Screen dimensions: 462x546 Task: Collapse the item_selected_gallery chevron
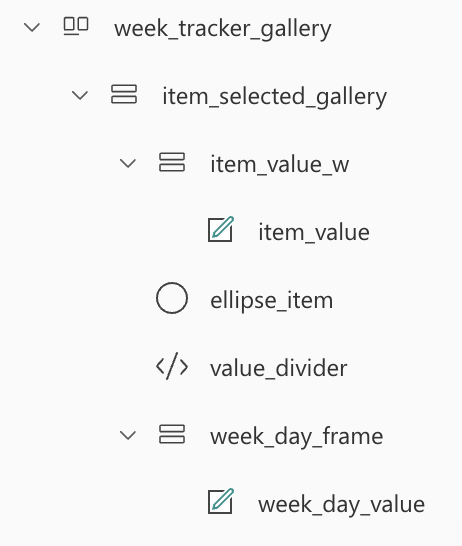pyautogui.click(x=80, y=95)
